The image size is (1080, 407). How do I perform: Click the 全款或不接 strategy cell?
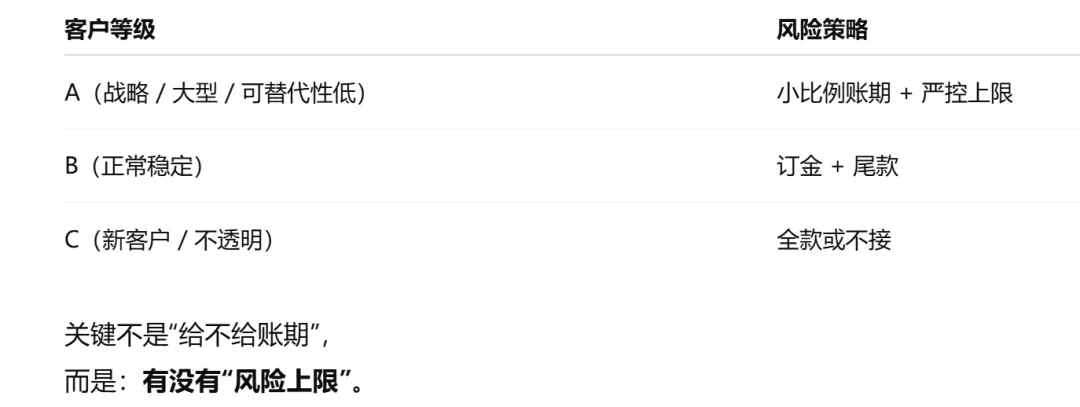833,241
